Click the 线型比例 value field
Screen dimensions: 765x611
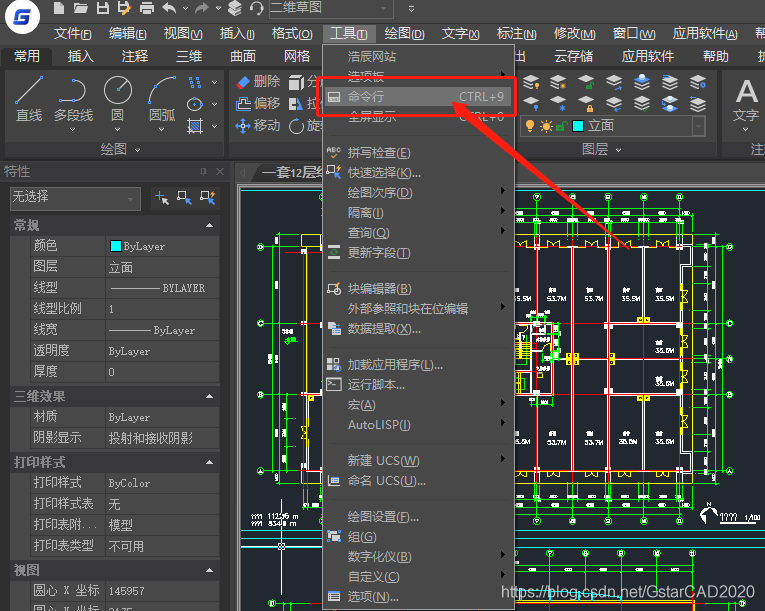pyautogui.click(x=162, y=308)
